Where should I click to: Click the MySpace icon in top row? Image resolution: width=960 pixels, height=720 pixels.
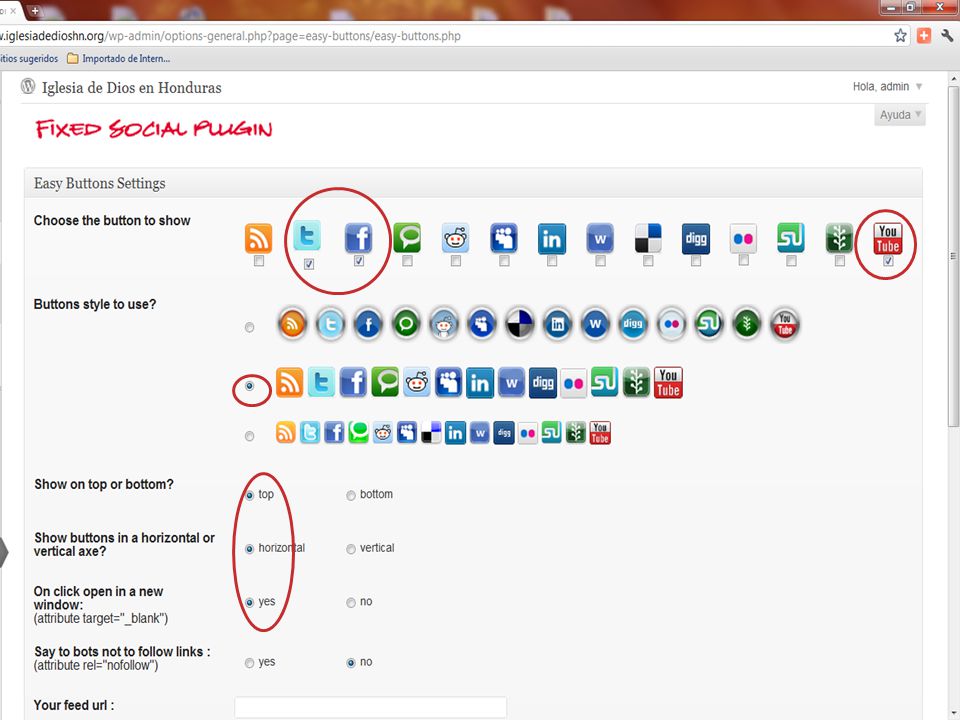pos(504,238)
